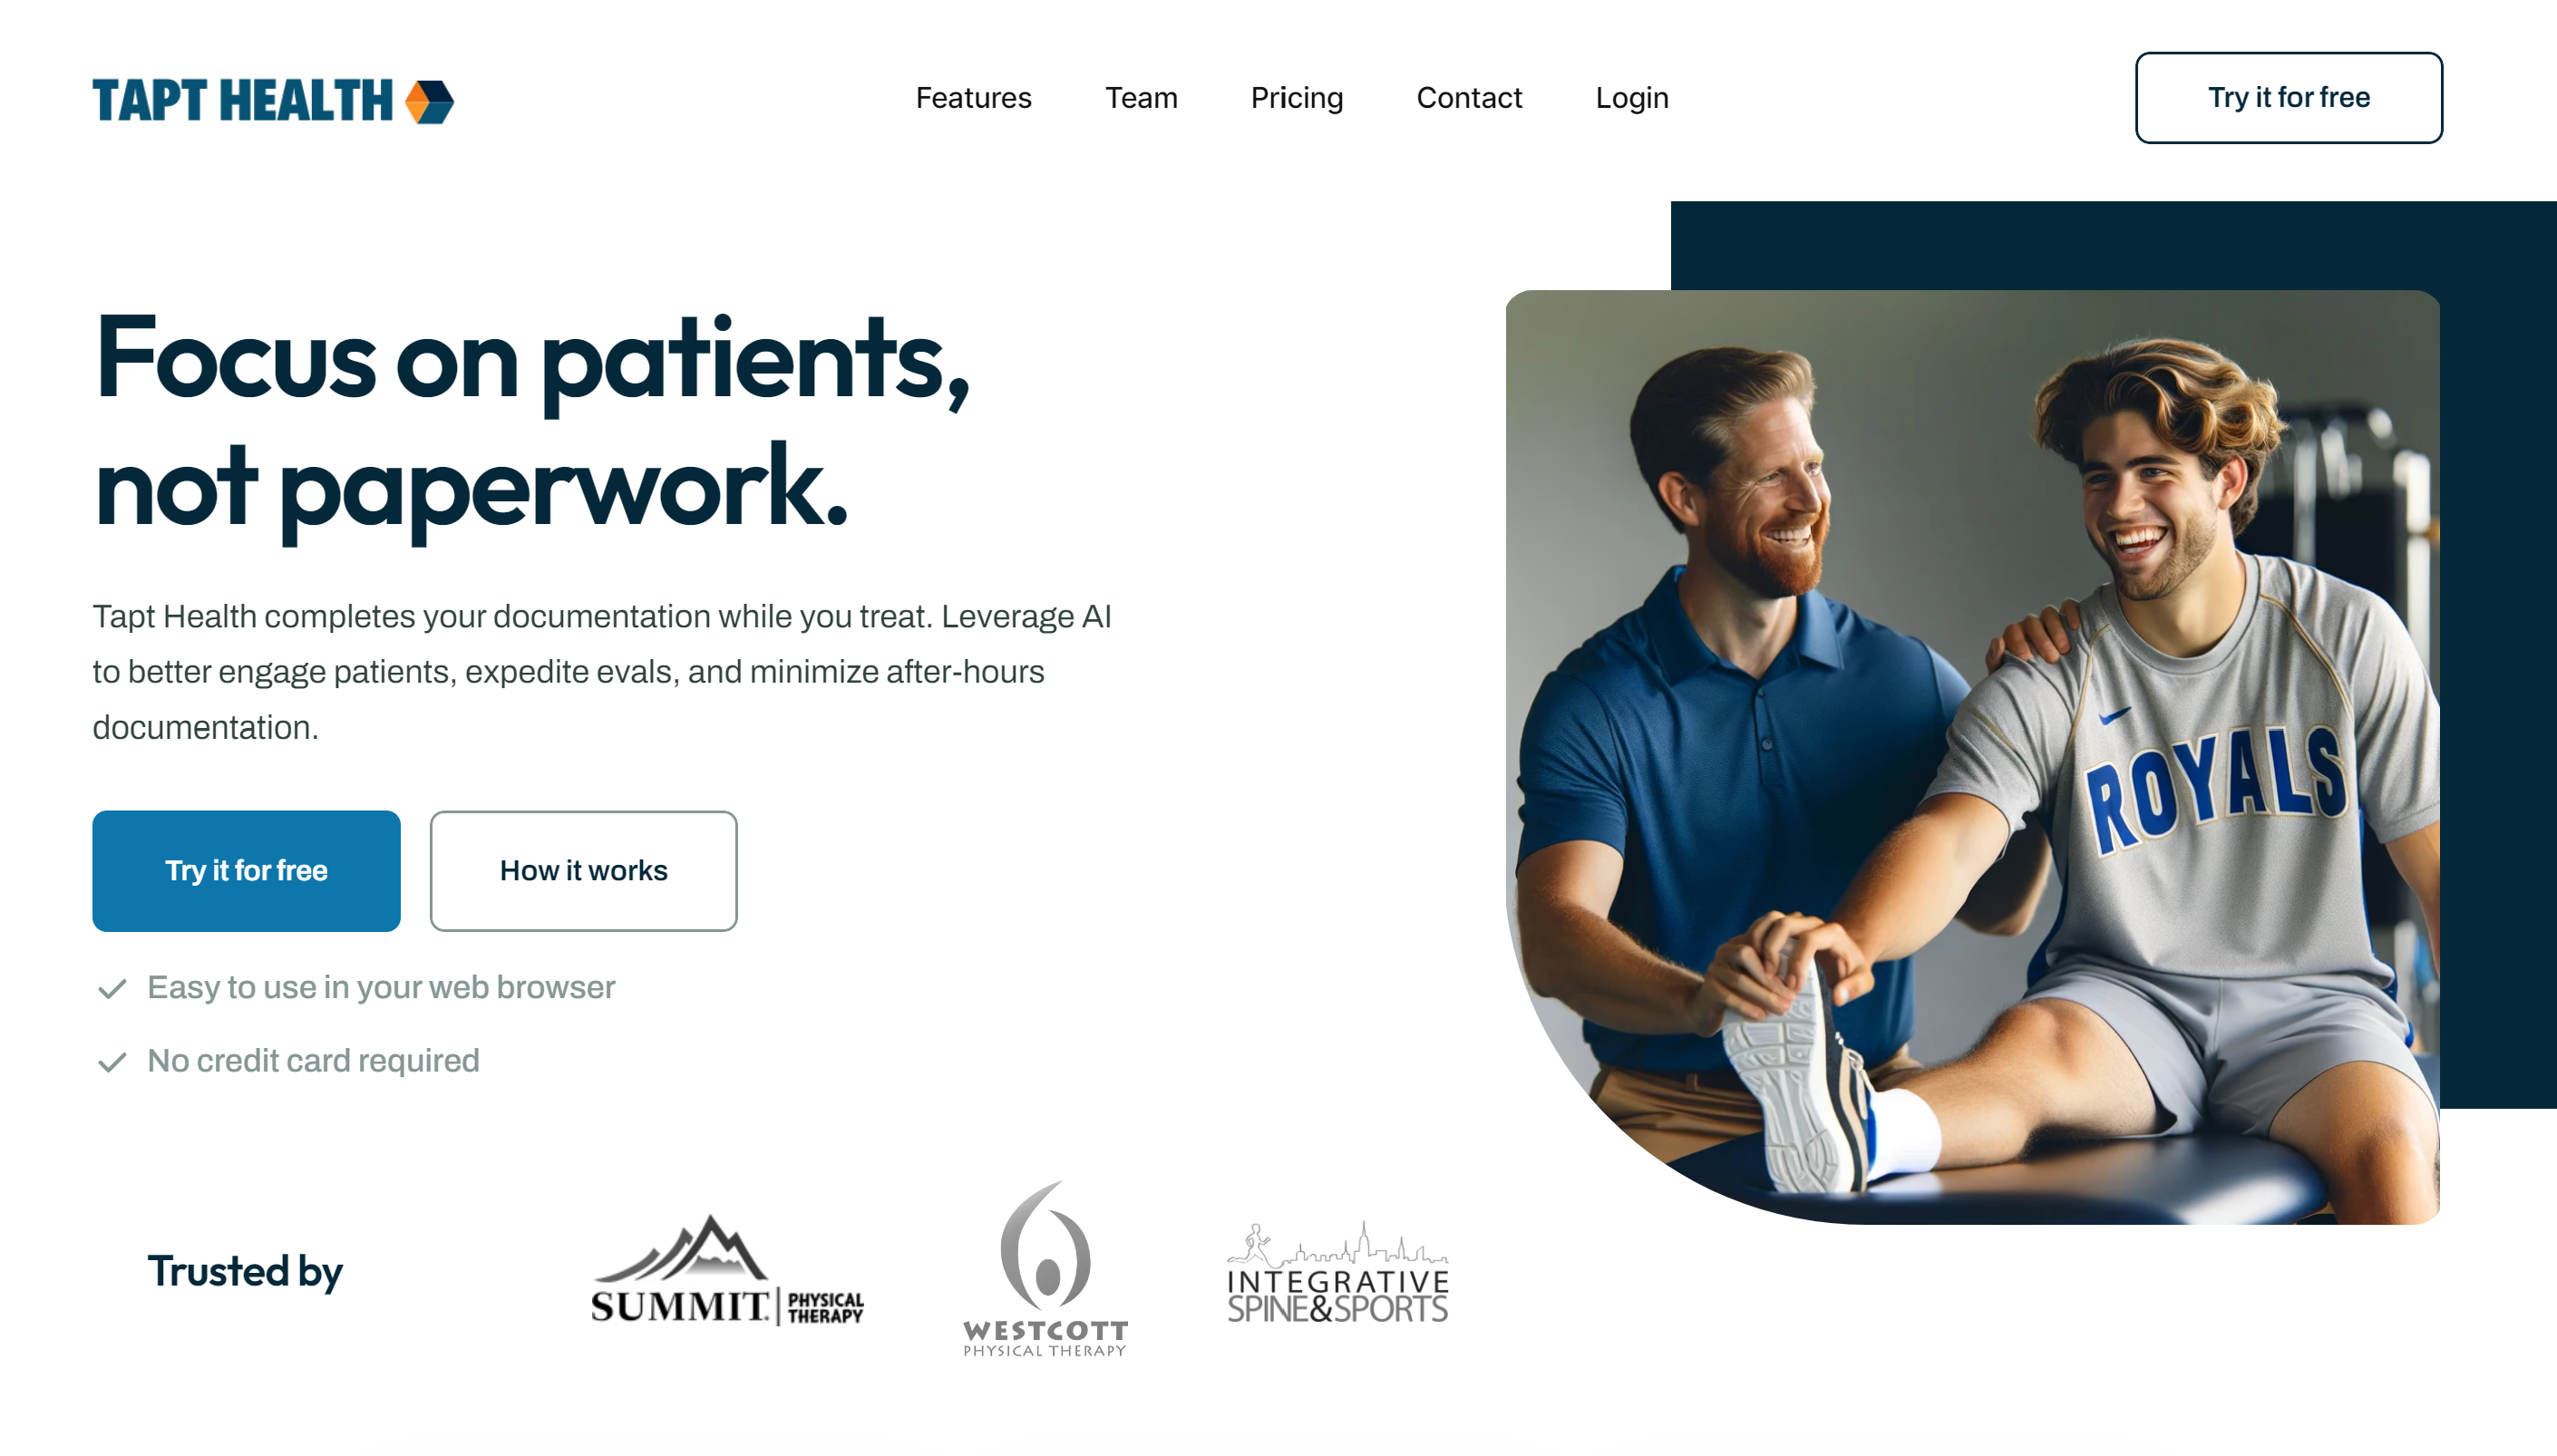The height and width of the screenshot is (1456, 2557).
Task: Click the navigation Features menu item
Action: 971,98
